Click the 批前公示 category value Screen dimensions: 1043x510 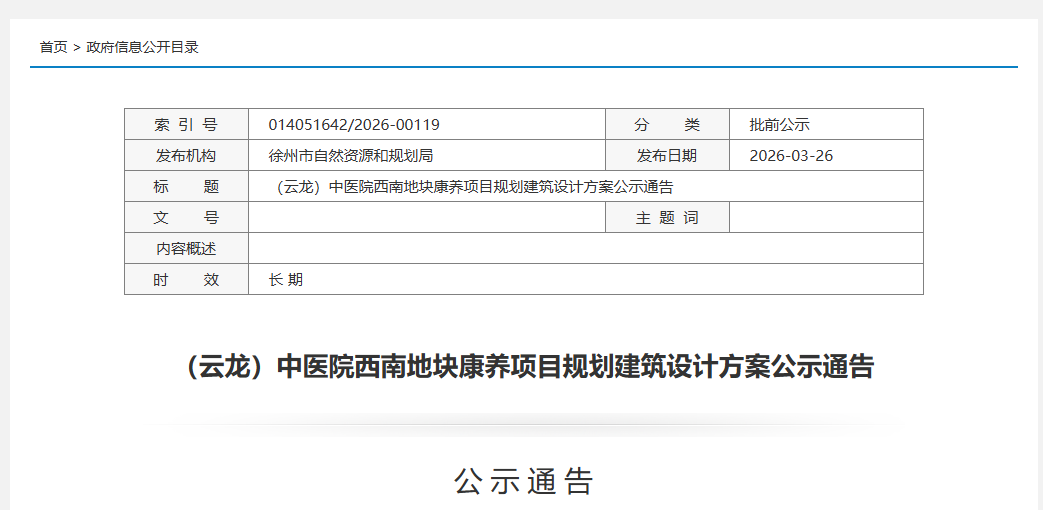779,125
